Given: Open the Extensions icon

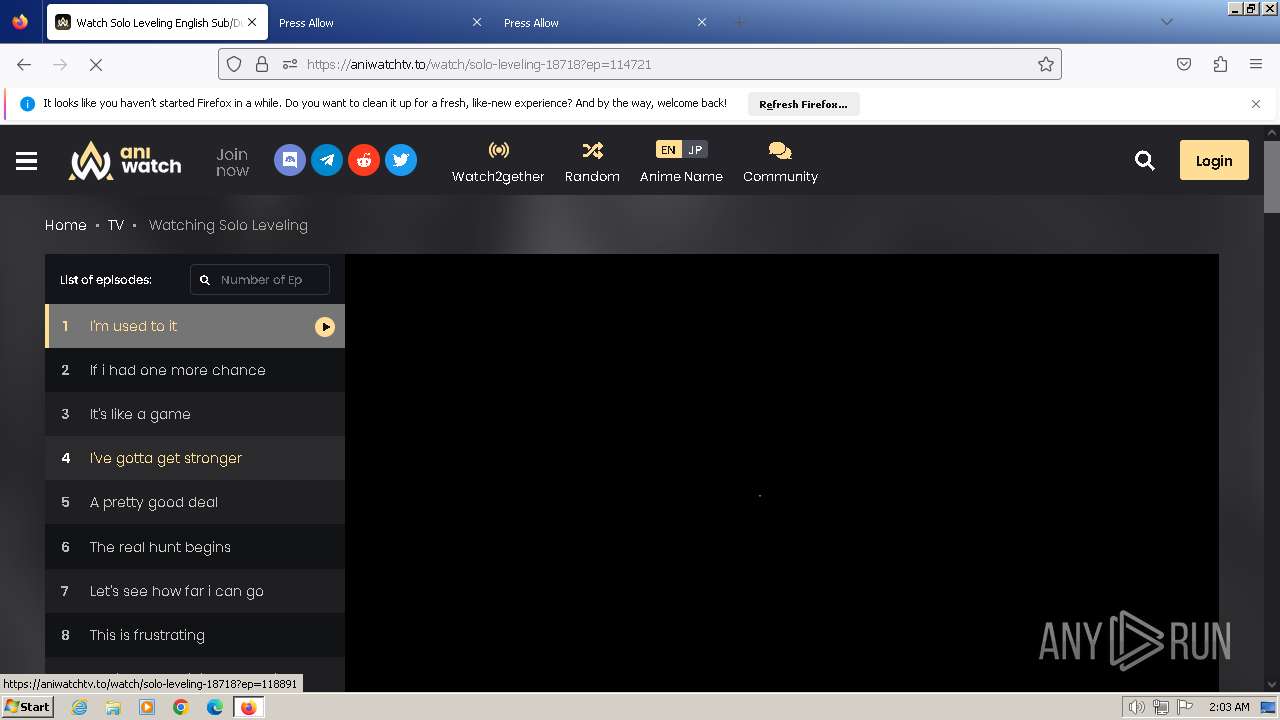Looking at the screenshot, I should 1220,64.
